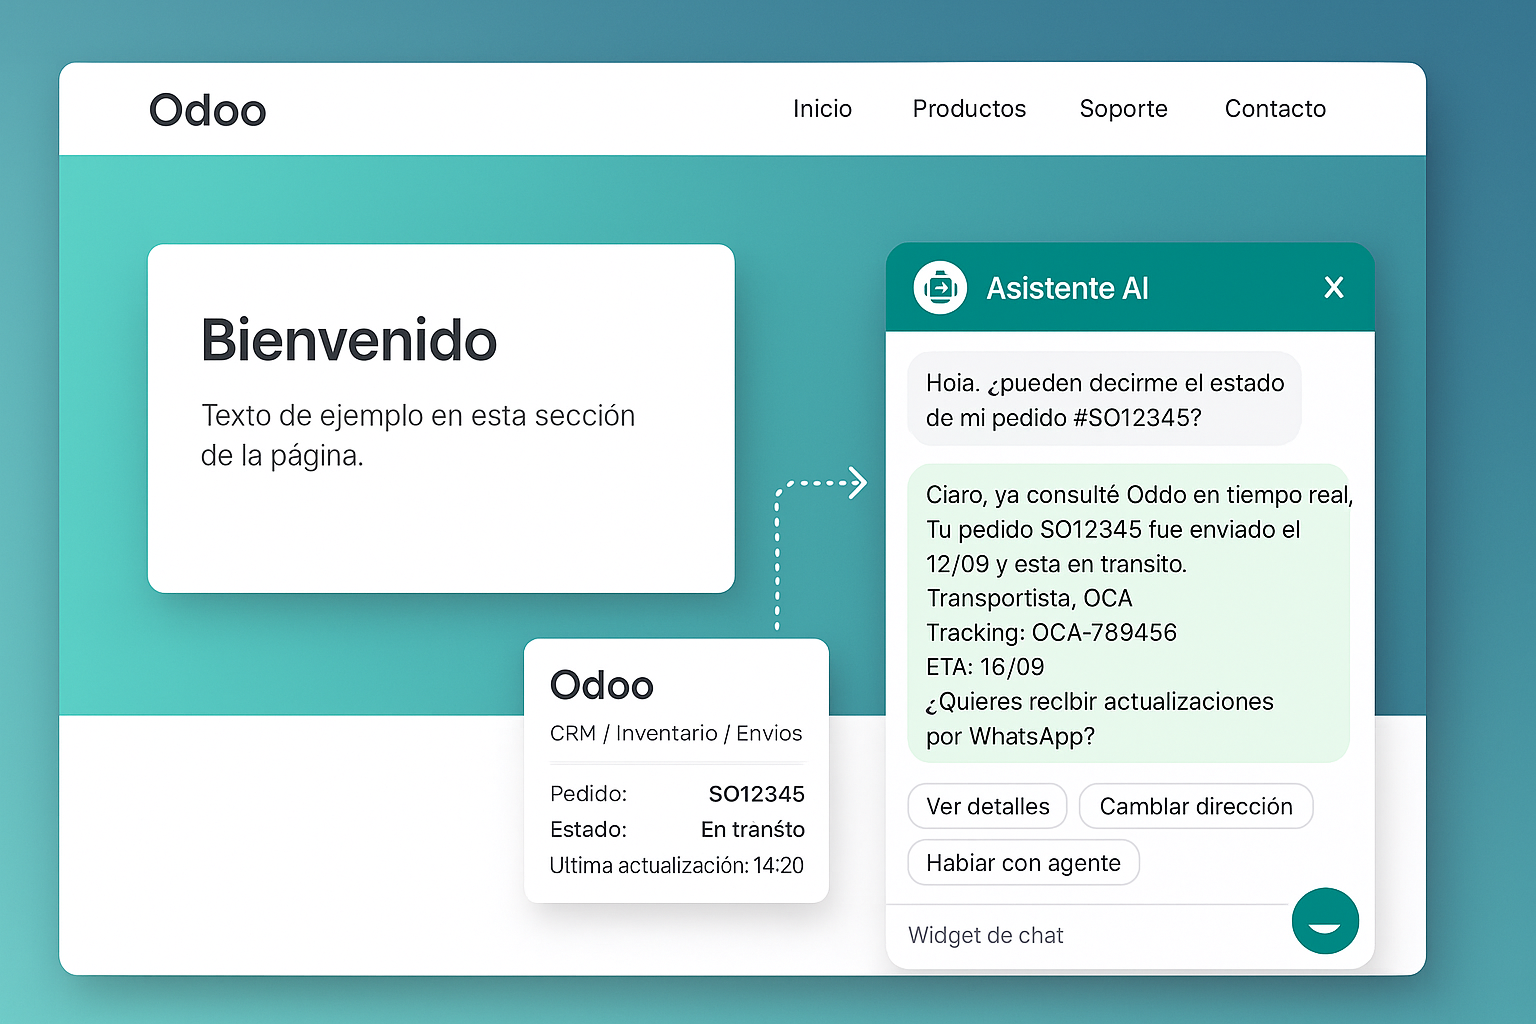Close the Asistente AI chat panel
Viewport: 1536px width, 1024px height.
click(x=1334, y=288)
